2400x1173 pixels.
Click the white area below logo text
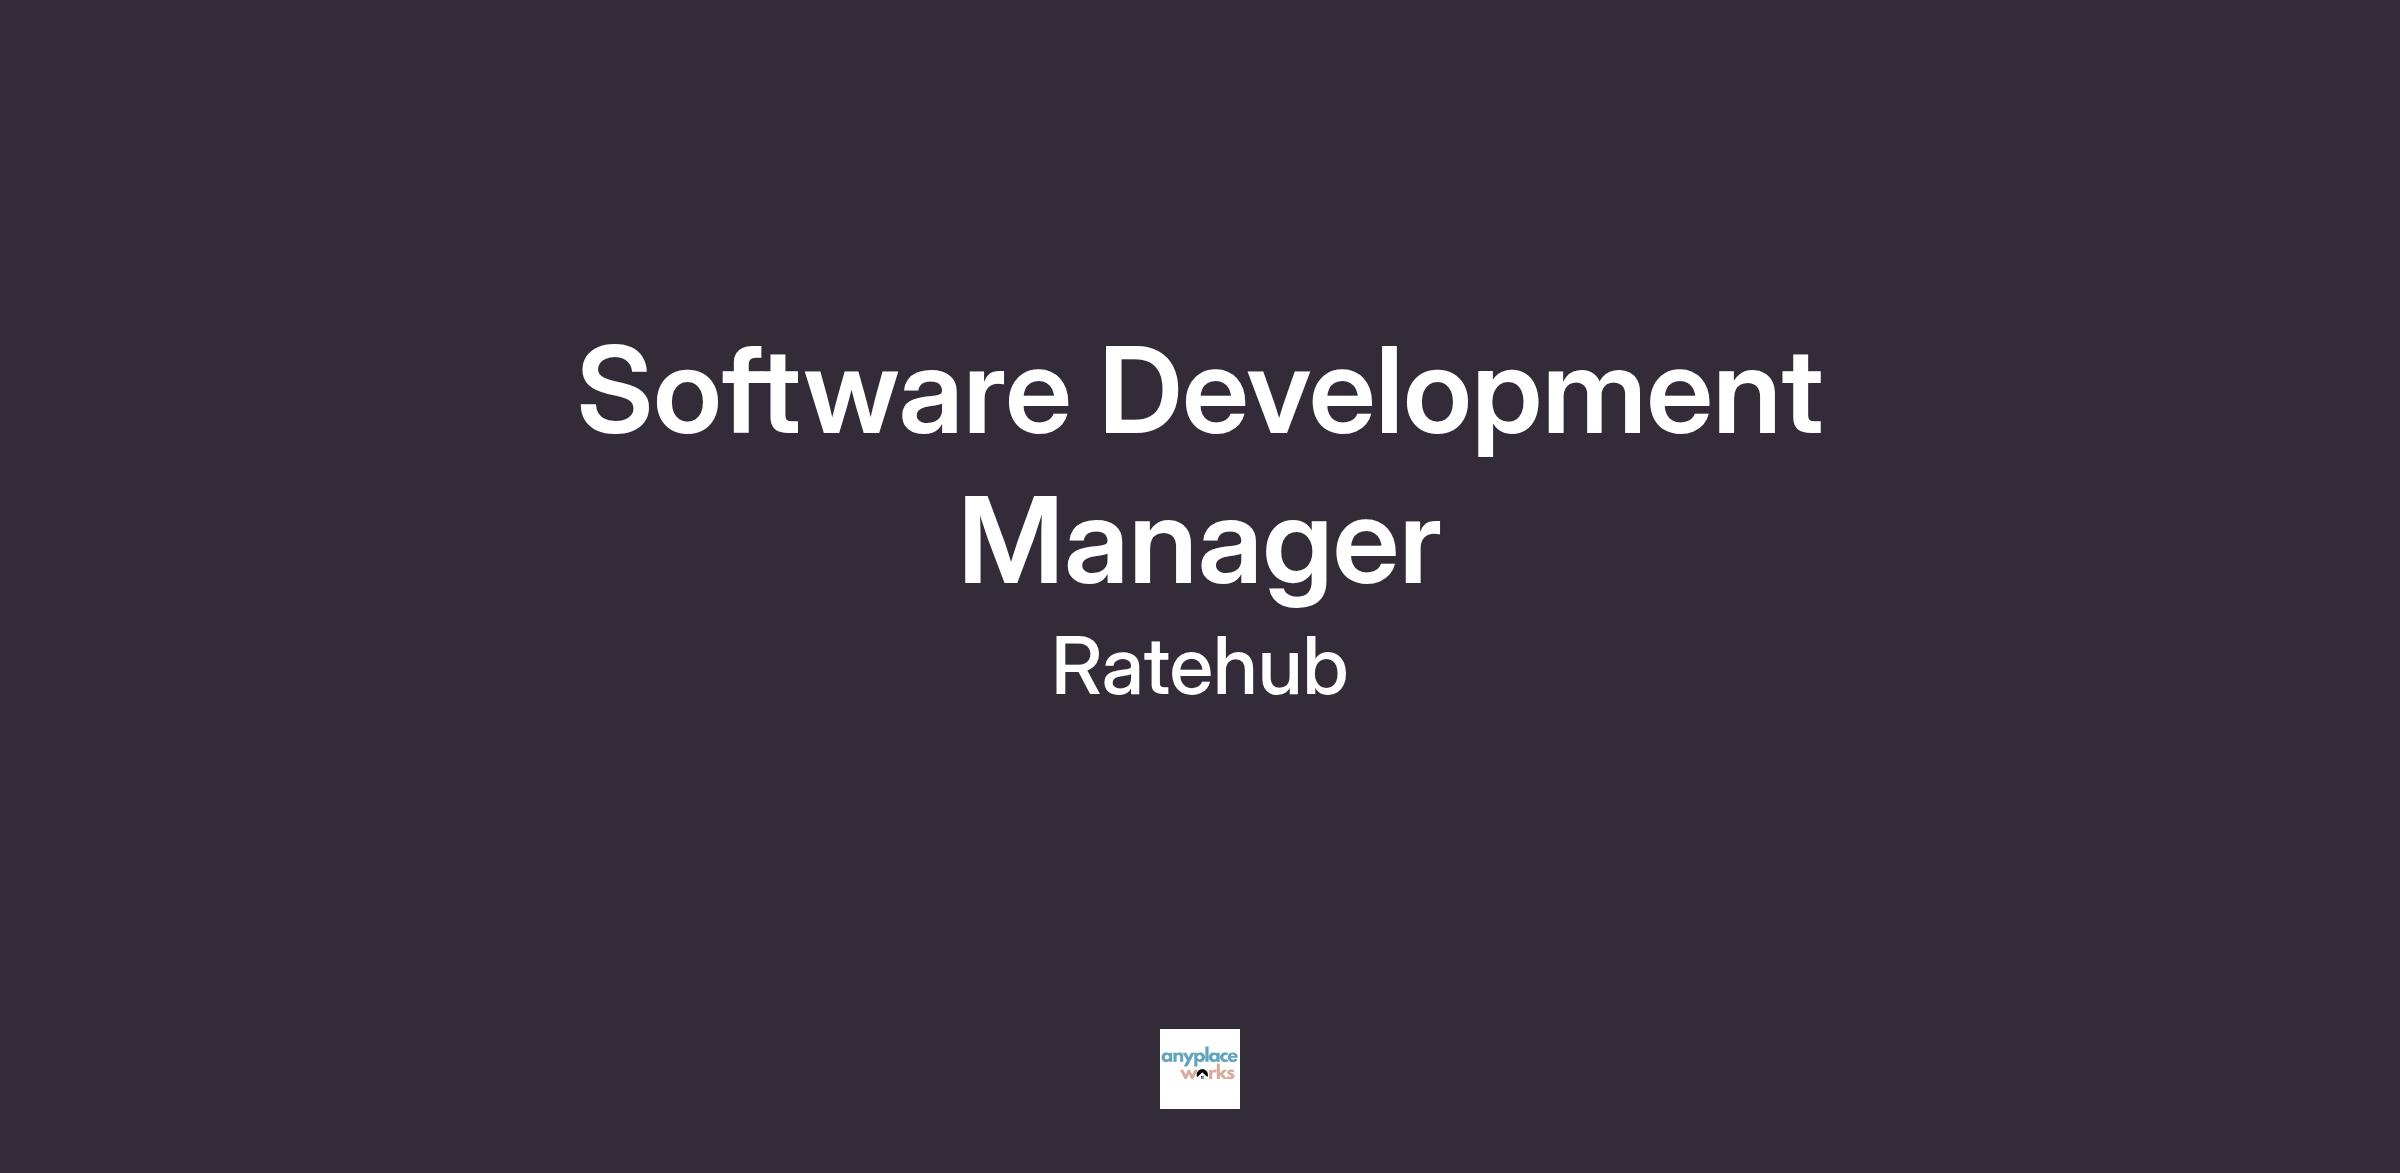(x=1199, y=1097)
